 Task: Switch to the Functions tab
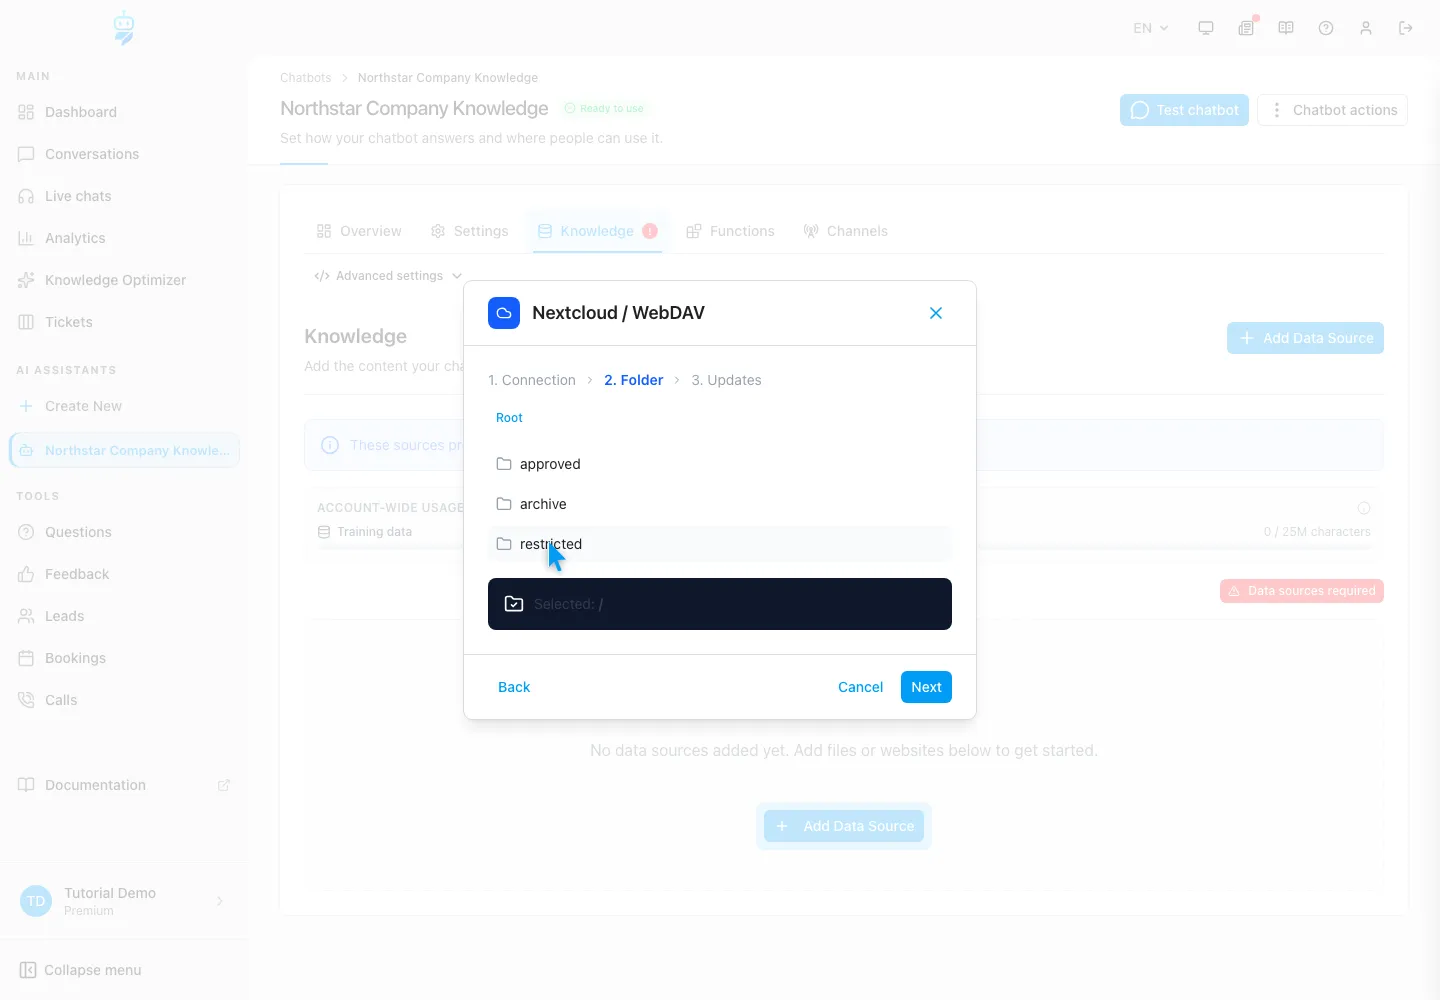[730, 231]
